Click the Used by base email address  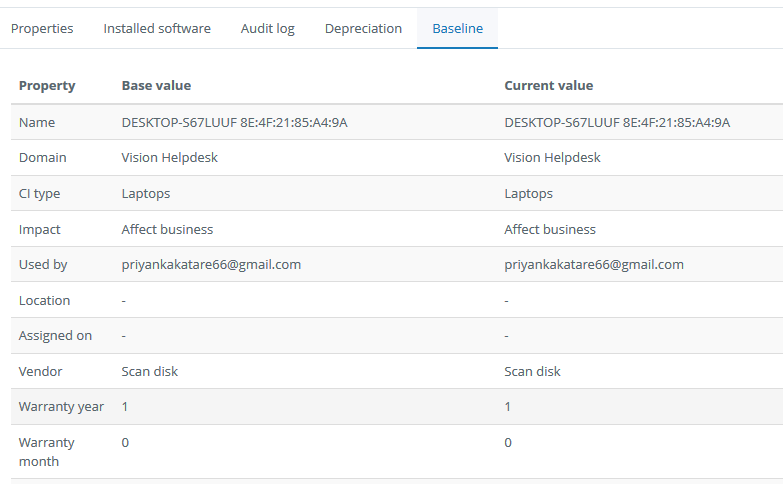[x=211, y=264]
